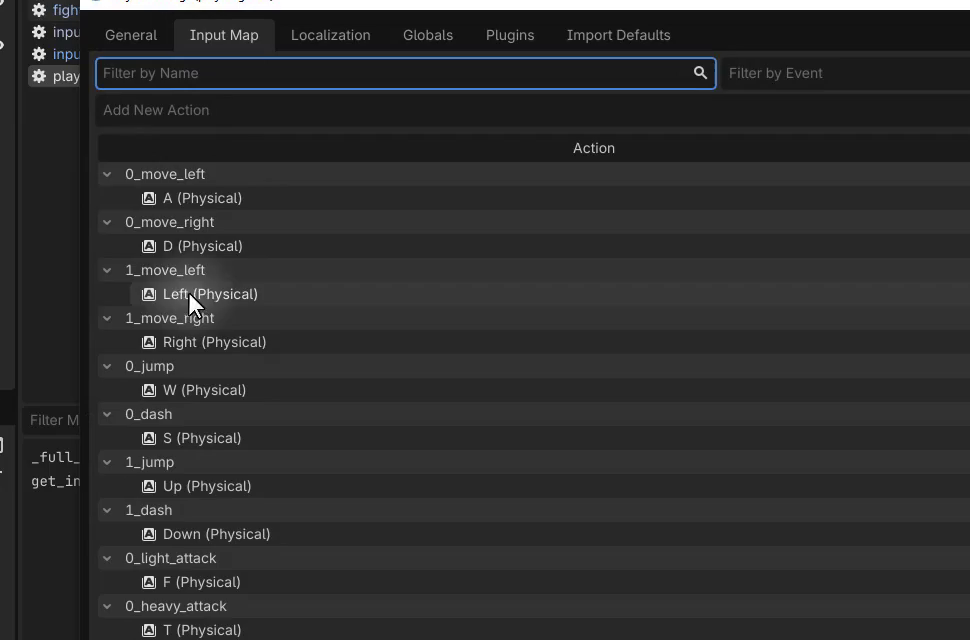Screen dimensions: 970x640
Task: Click the '_full_' method in script list
Action: [56, 458]
